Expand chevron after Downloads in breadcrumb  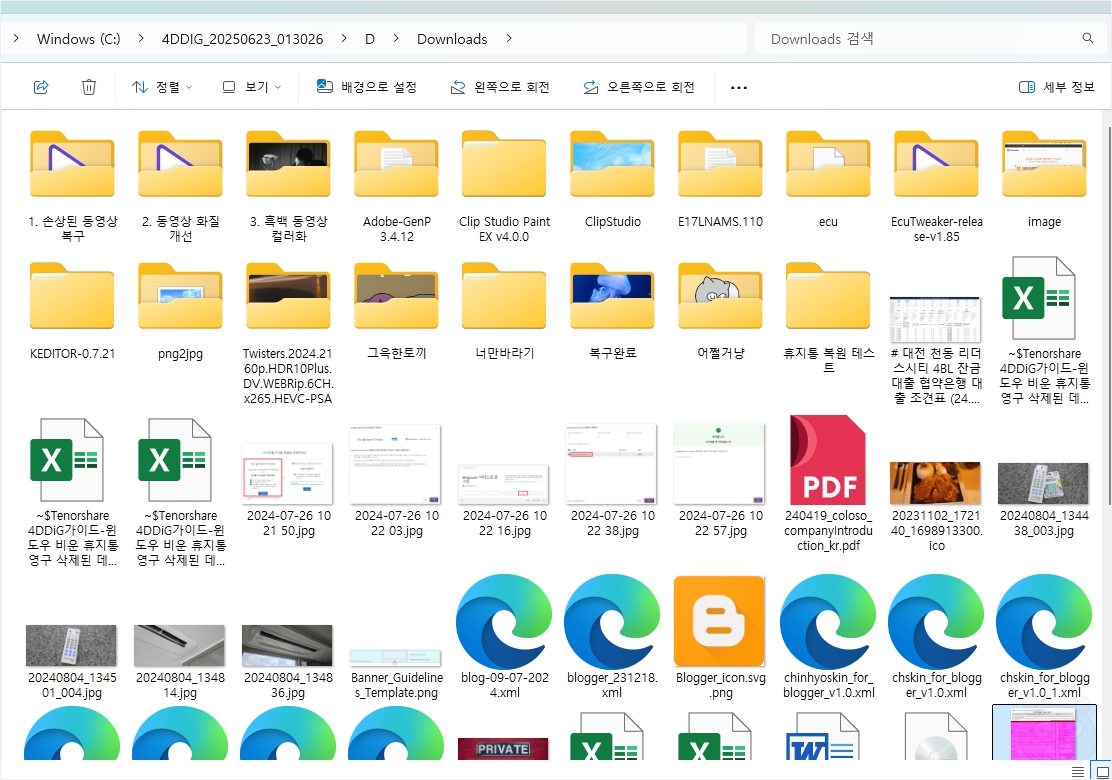coord(508,38)
